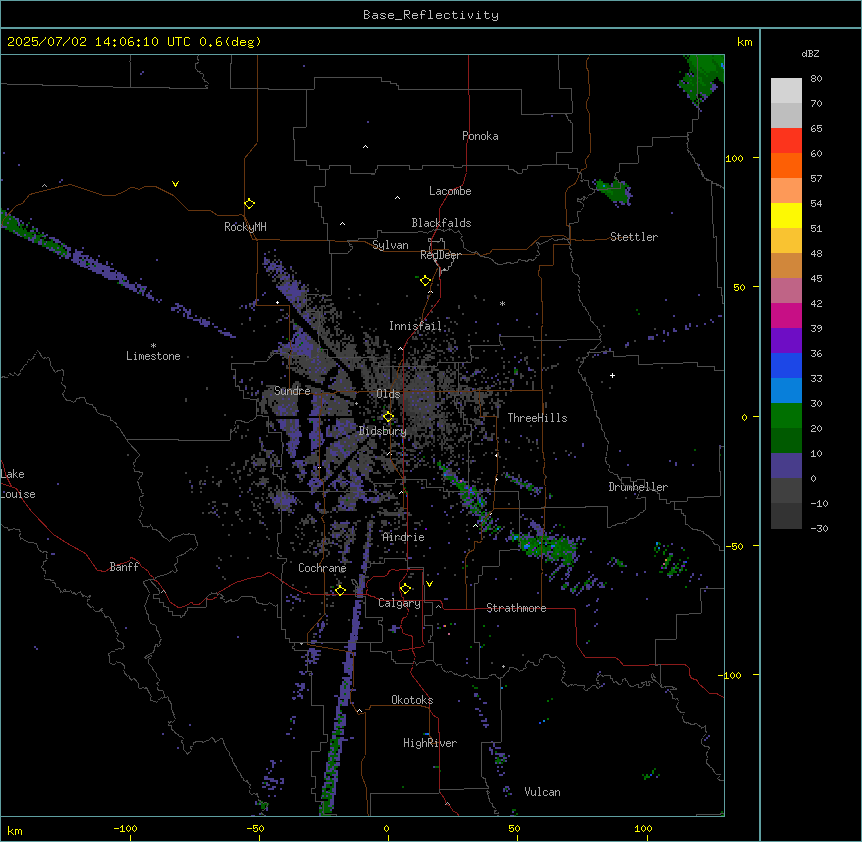Click the legend value 80
Image resolution: width=862 pixels, height=842 pixels.
(816, 79)
